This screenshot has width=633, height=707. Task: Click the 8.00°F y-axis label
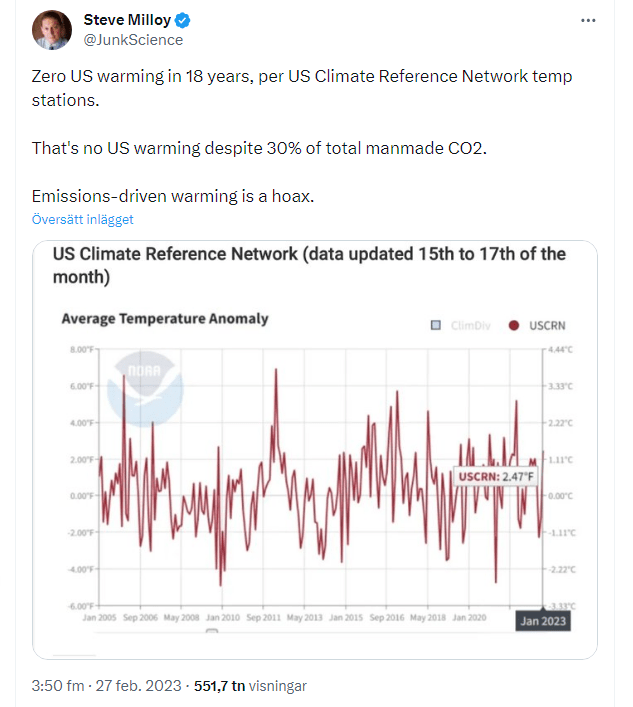tap(82, 349)
